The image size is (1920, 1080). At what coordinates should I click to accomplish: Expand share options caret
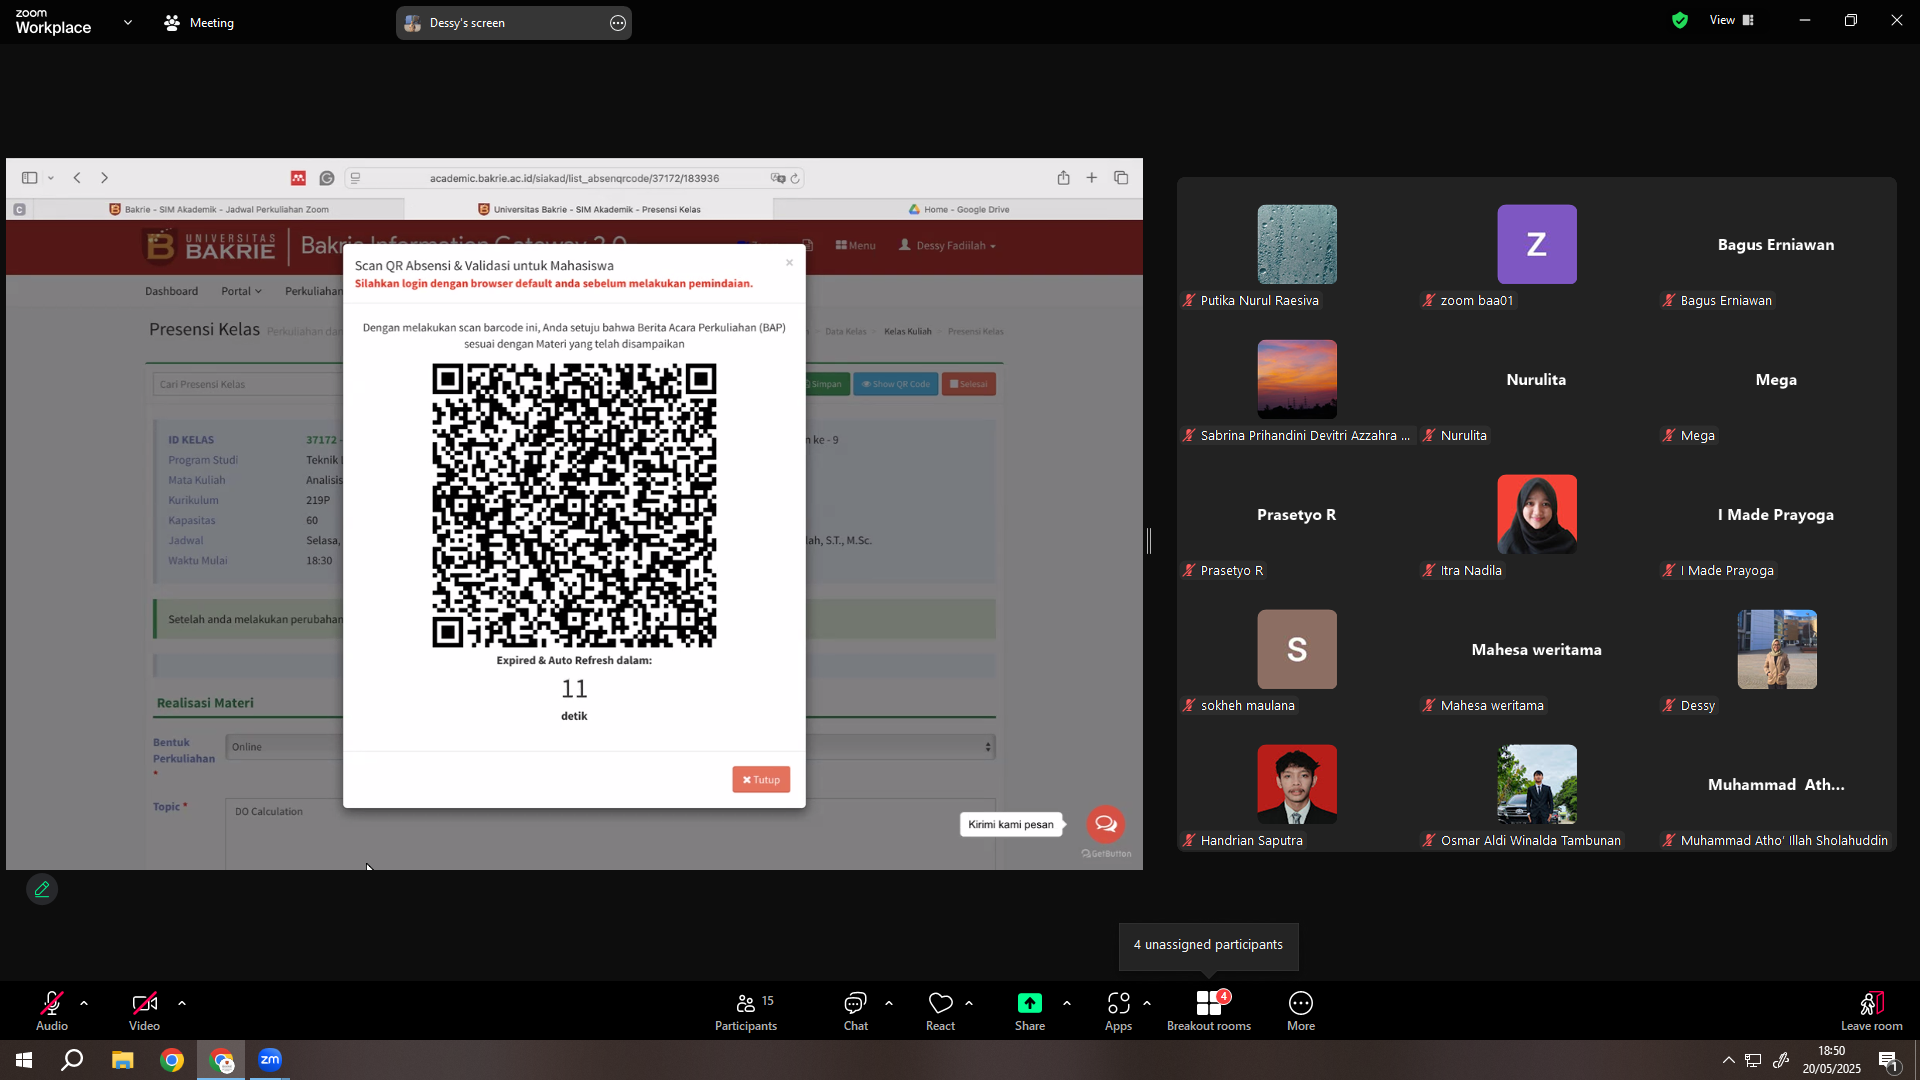[x=1067, y=1003]
